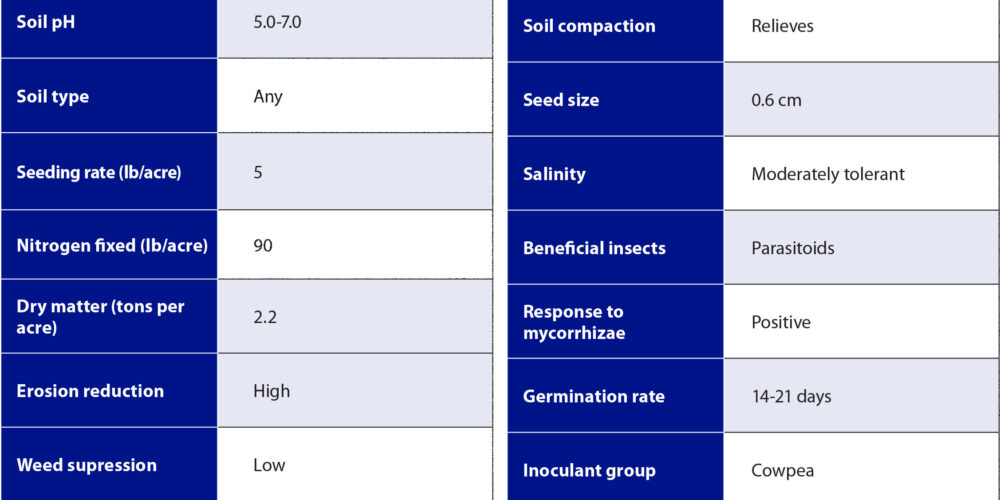This screenshot has width=1000, height=500.
Task: Select the Dry matter (tons per acre) label
Action: click(101, 317)
